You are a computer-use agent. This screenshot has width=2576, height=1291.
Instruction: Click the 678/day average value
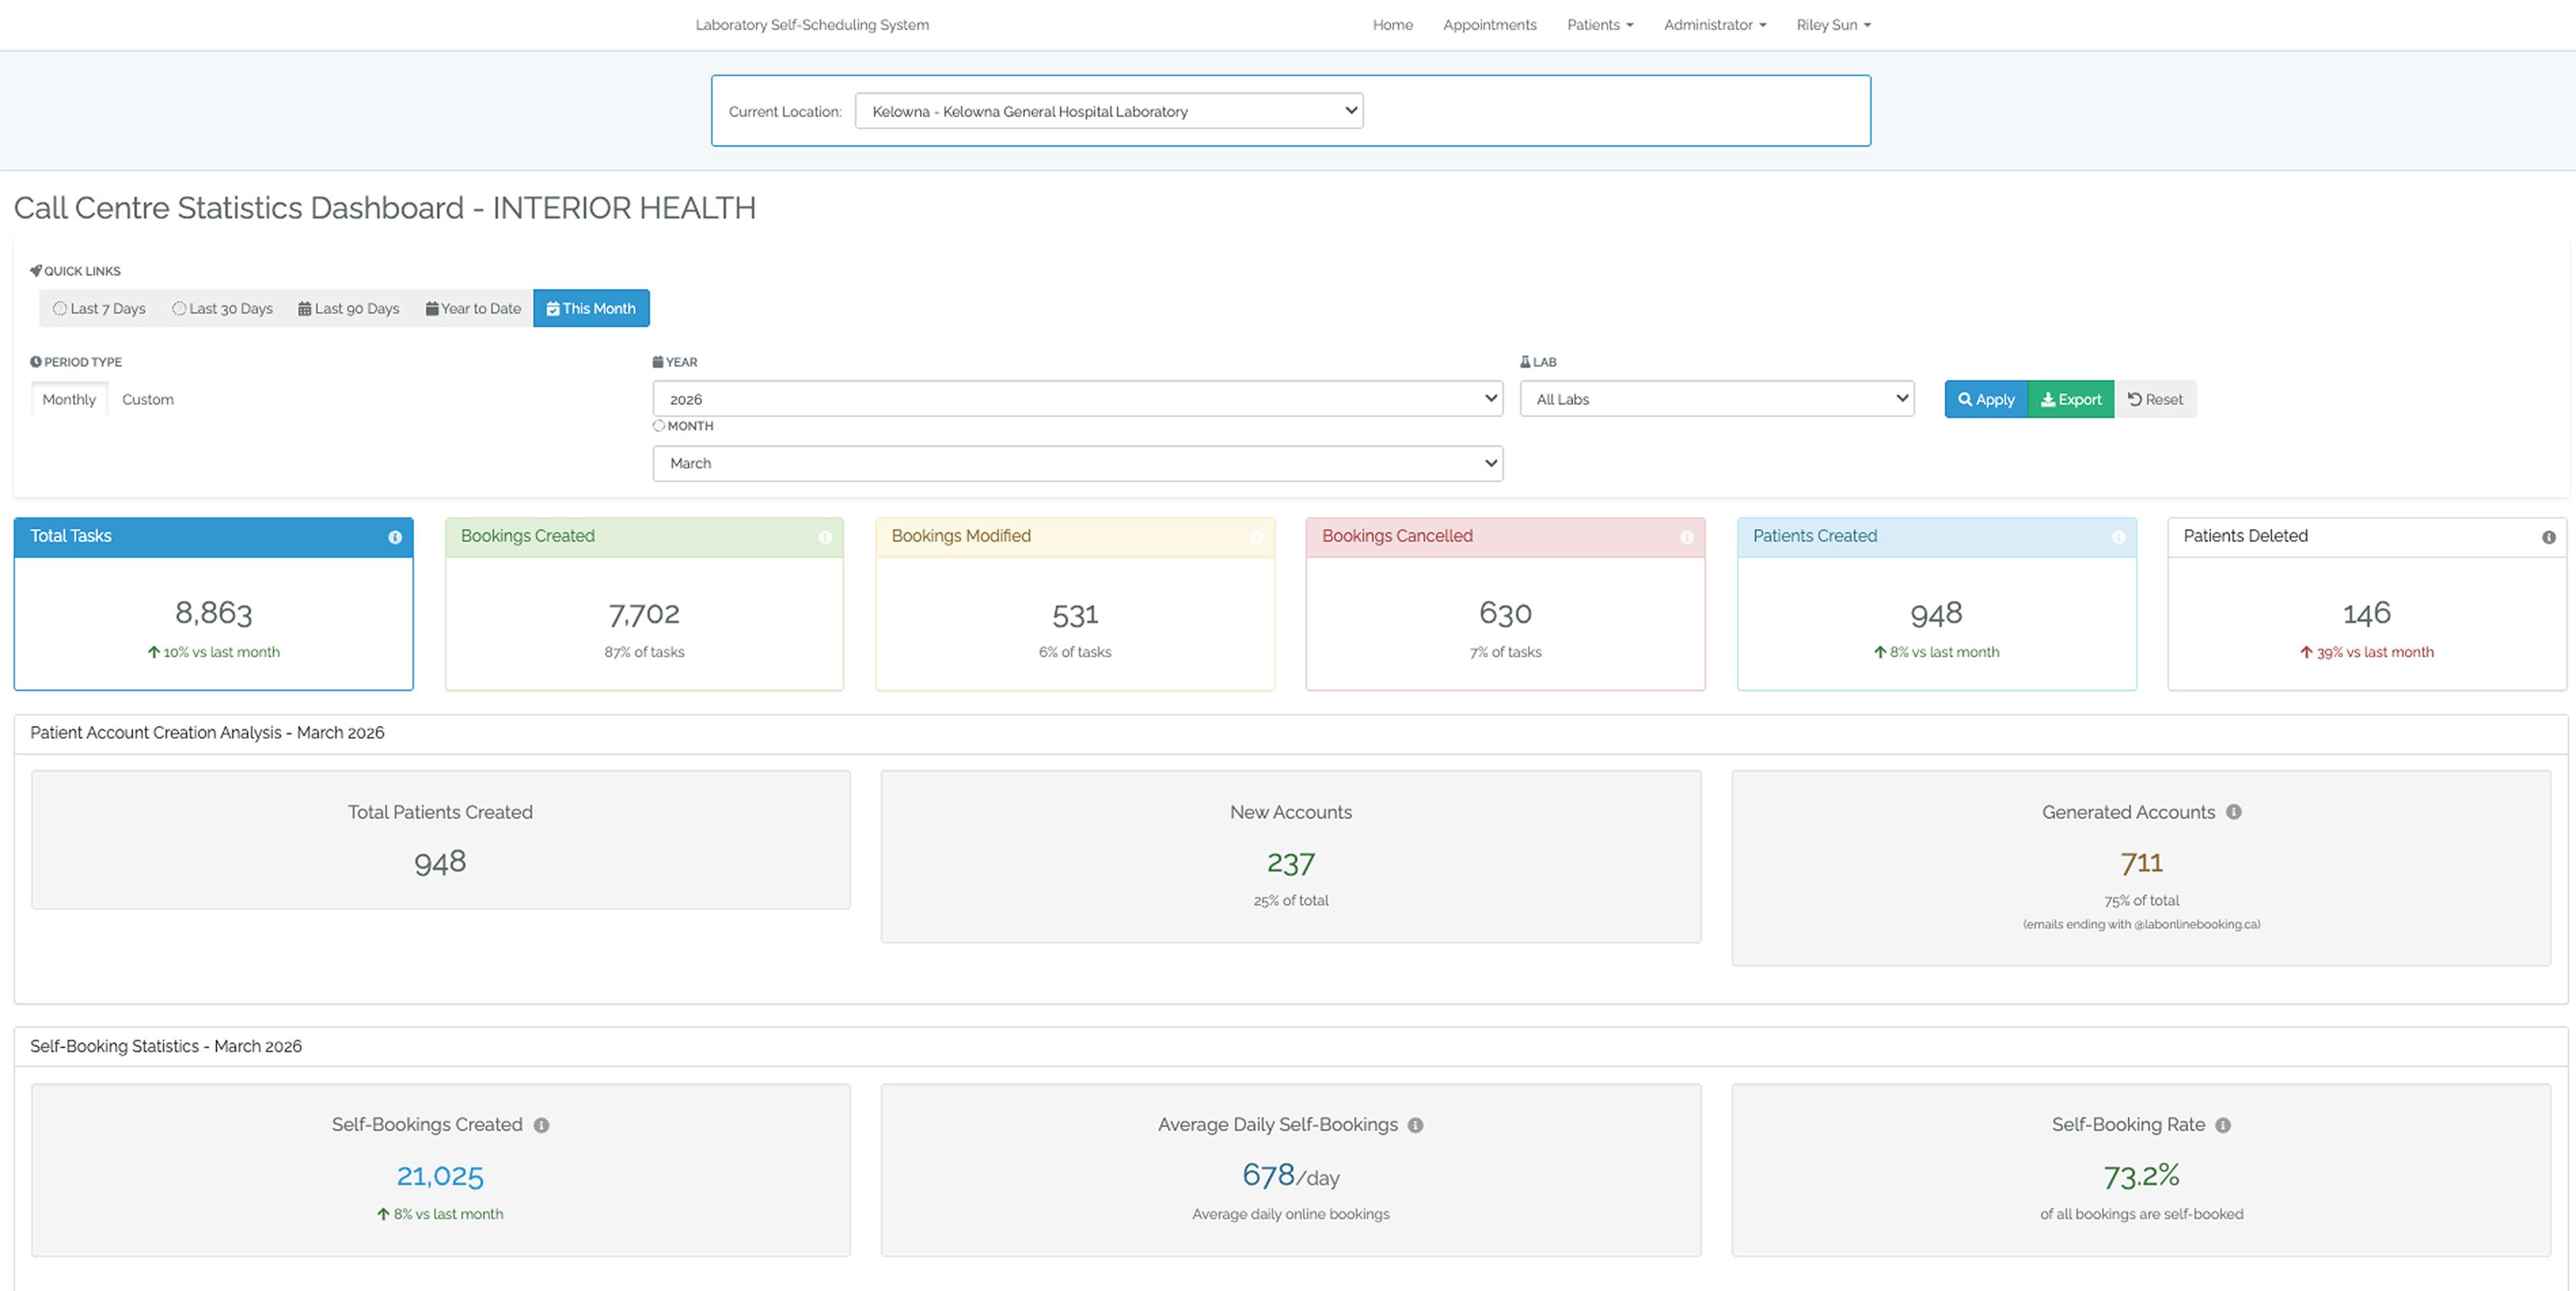1290,1175
